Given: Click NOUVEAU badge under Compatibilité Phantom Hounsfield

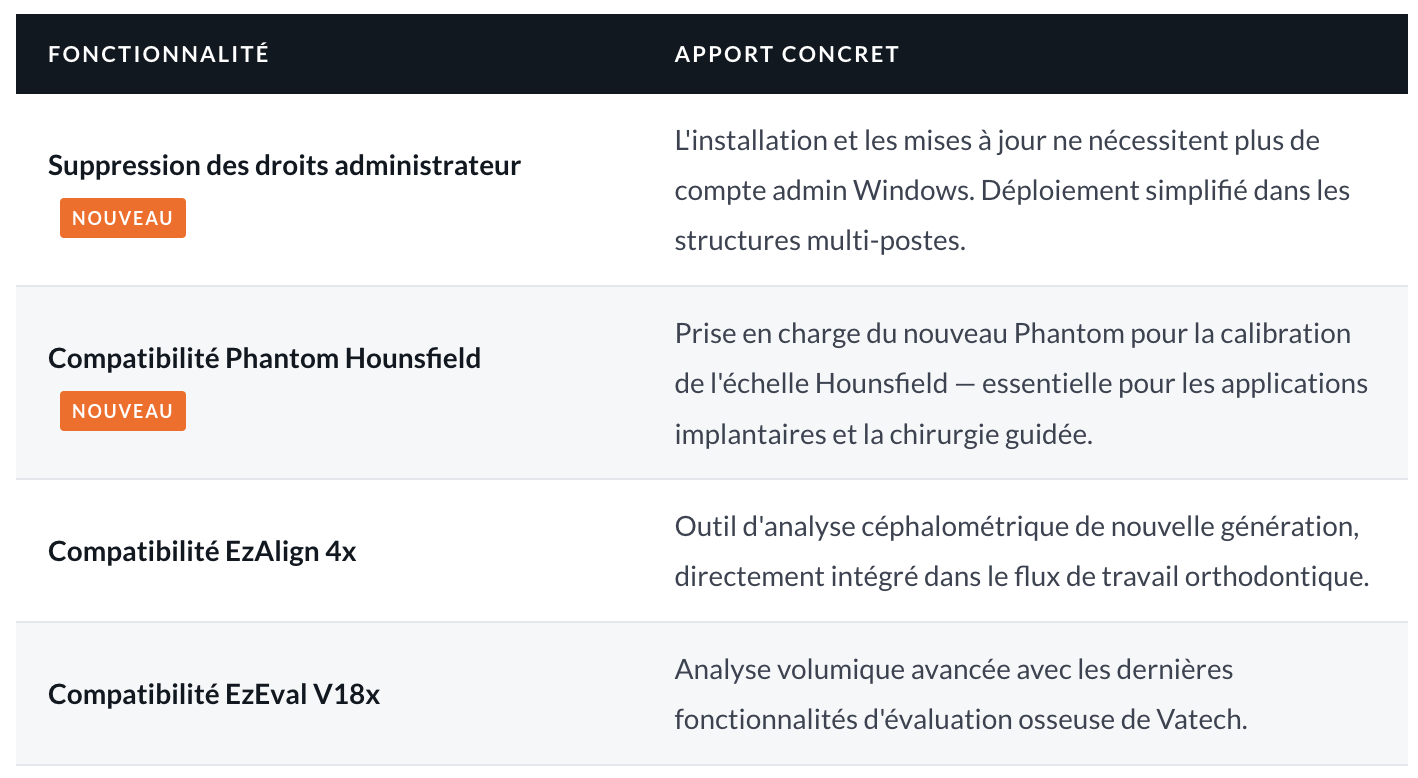Looking at the screenshot, I should (x=123, y=411).
